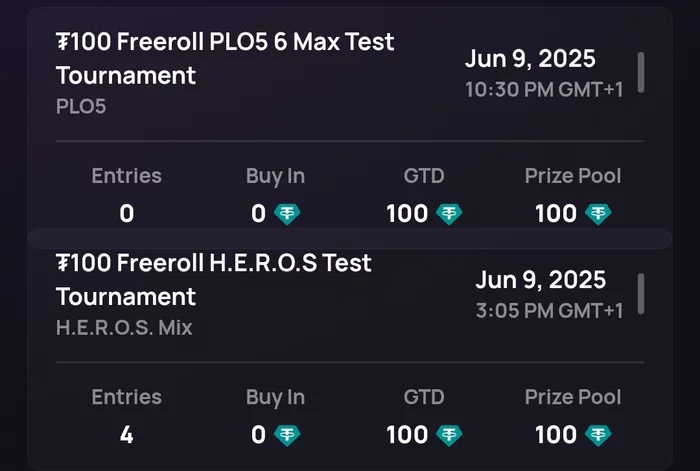
Task: Click the Entries count 0 on PLO5 card
Action: (127, 213)
